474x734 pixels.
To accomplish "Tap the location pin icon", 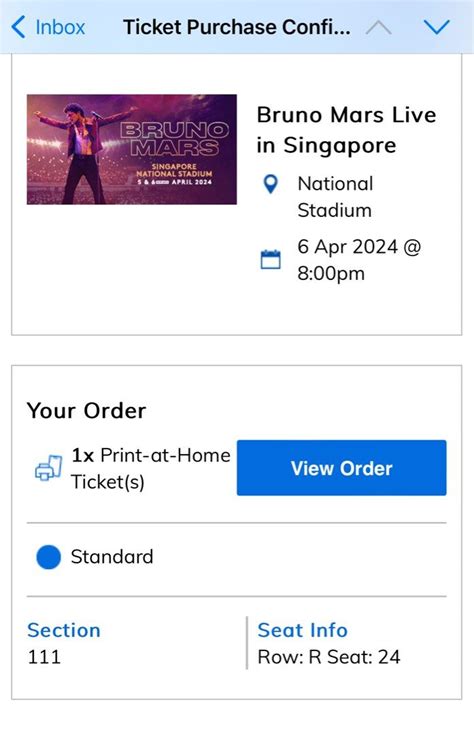I will (270, 184).
